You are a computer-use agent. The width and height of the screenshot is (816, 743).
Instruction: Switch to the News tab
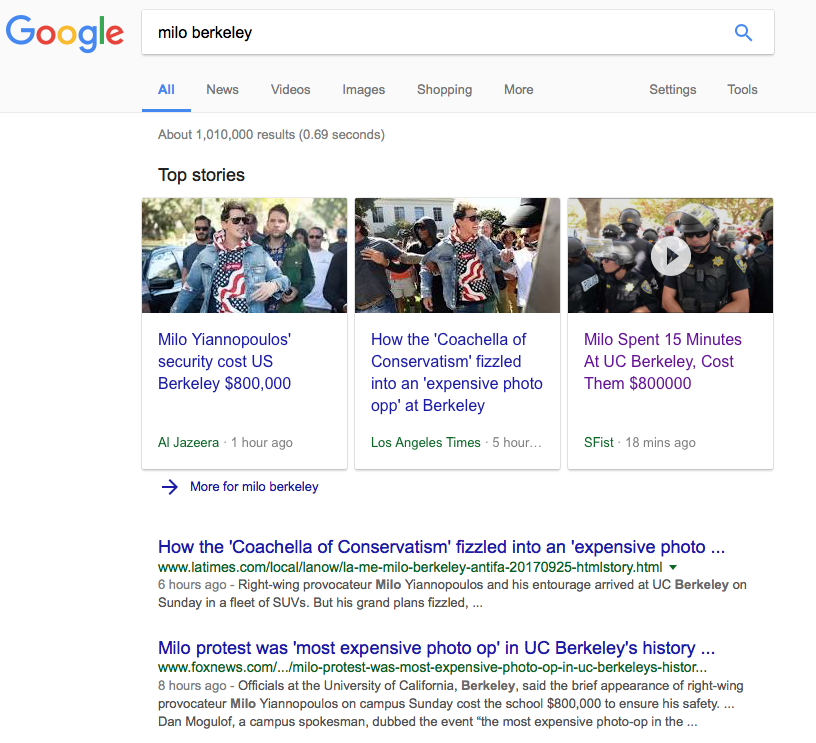pyautogui.click(x=222, y=89)
